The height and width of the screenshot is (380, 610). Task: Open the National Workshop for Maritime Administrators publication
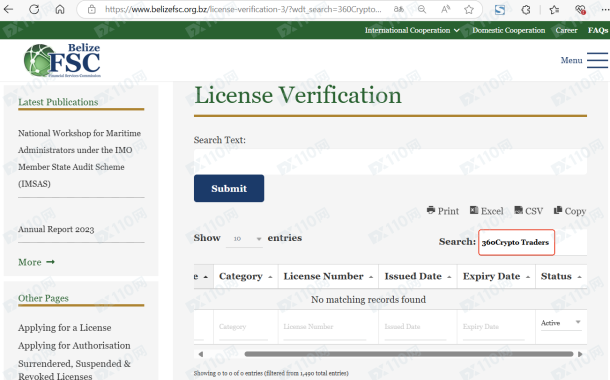79,158
